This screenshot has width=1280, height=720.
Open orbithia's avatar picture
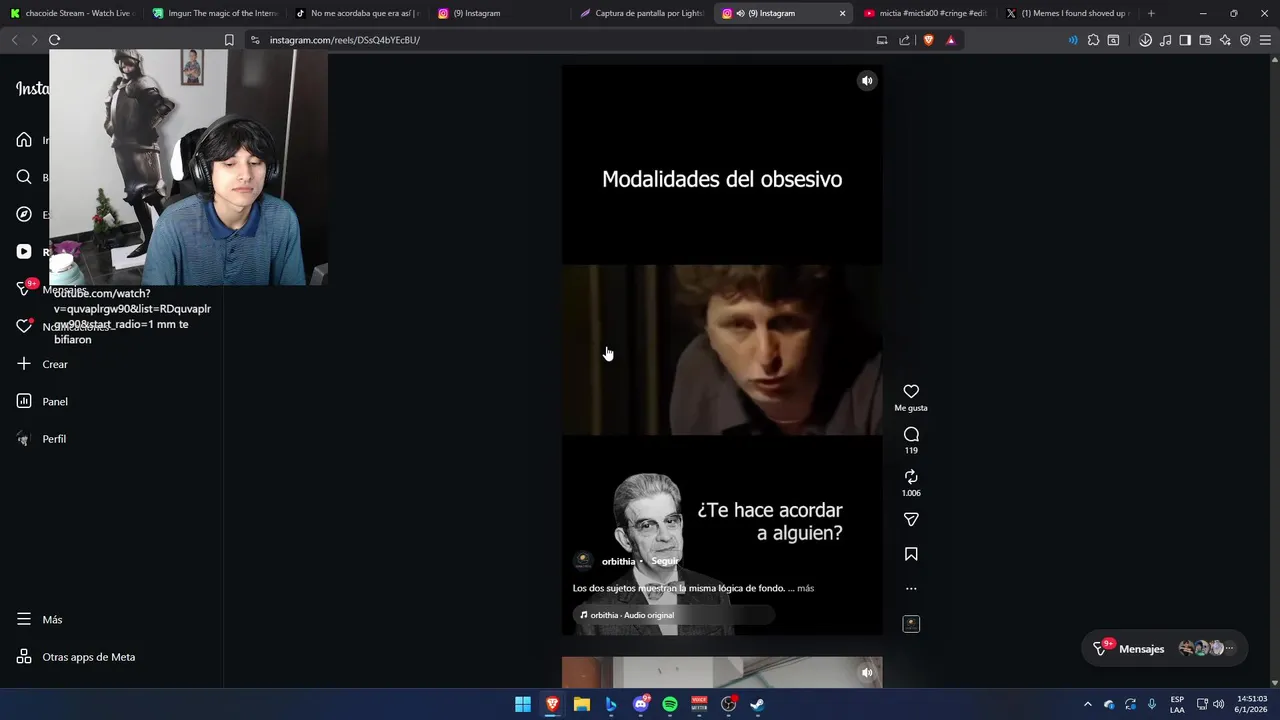pyautogui.click(x=583, y=561)
